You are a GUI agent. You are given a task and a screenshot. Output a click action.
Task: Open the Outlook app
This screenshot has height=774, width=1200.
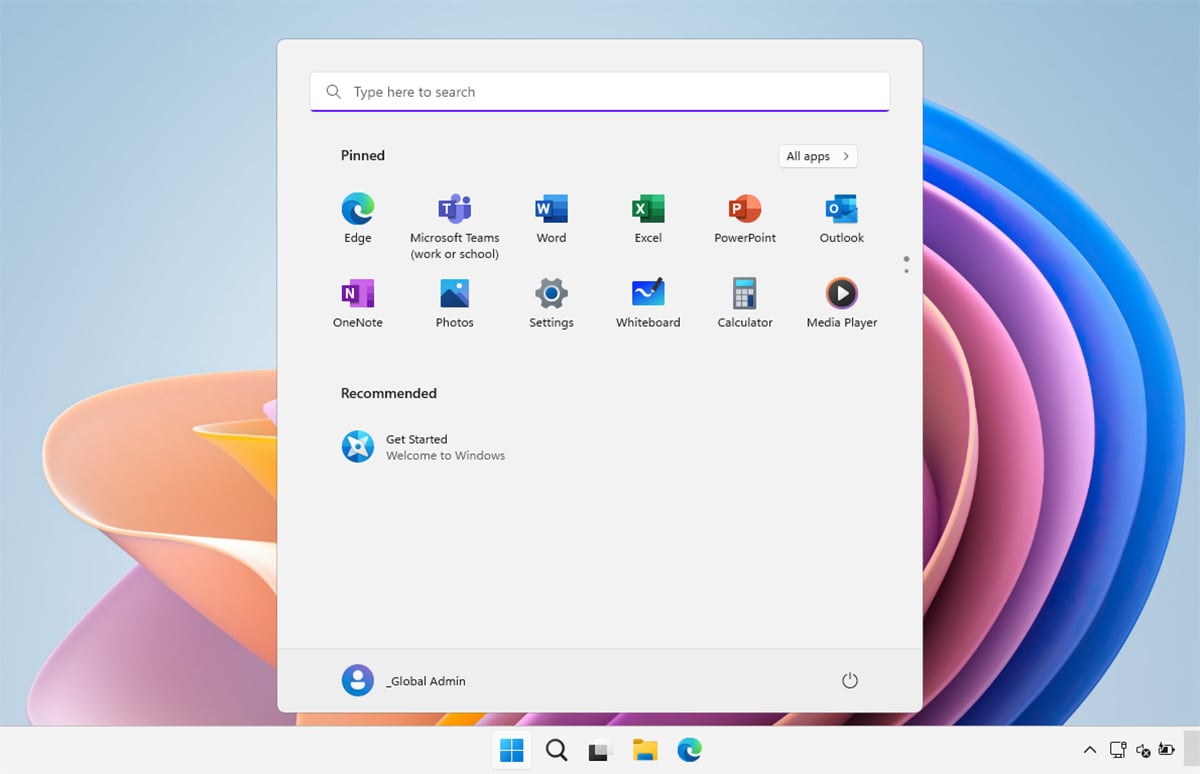click(x=842, y=219)
